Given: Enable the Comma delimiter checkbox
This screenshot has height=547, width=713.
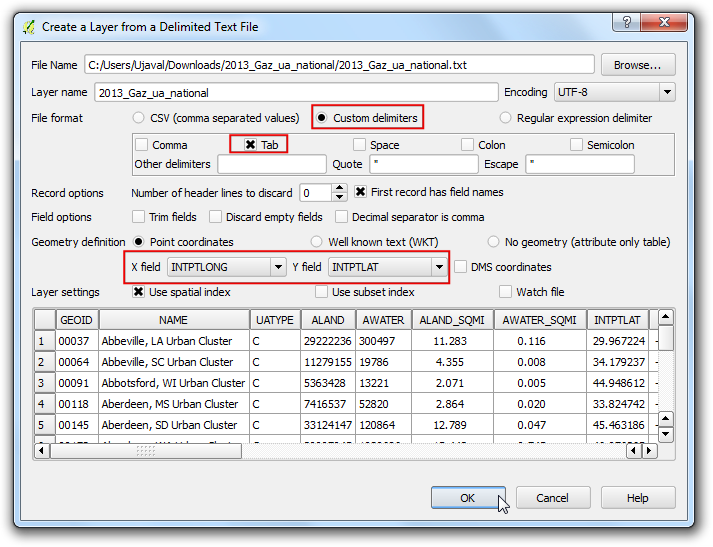Looking at the screenshot, I should pos(142,145).
